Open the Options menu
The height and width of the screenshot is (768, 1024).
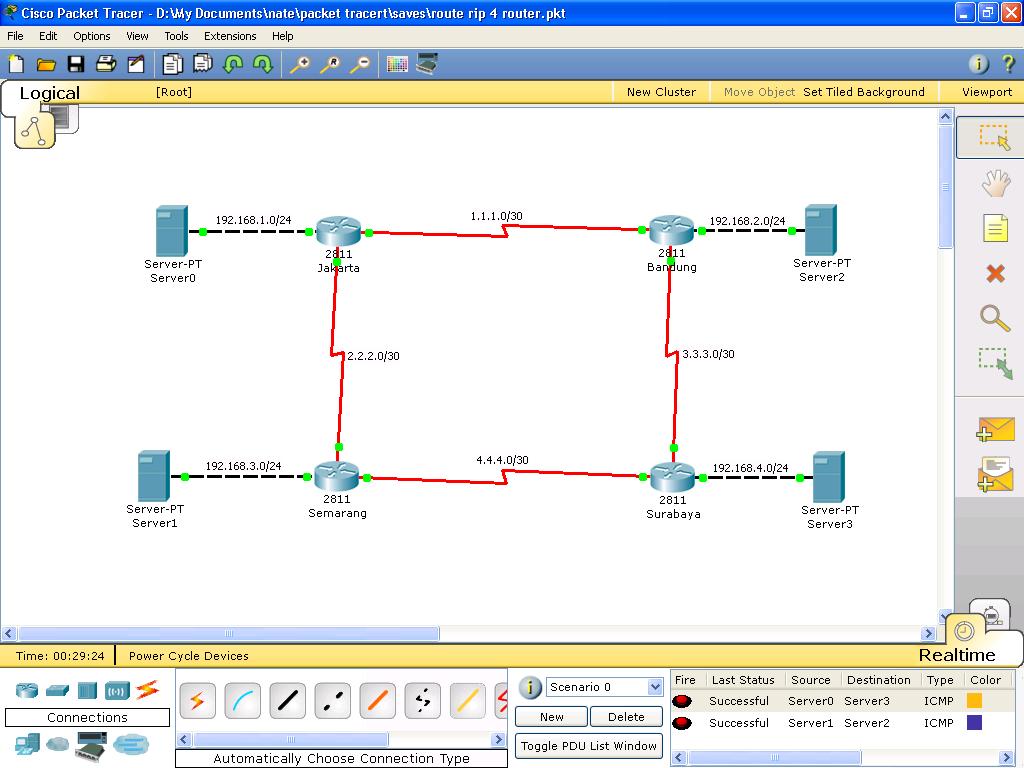[91, 36]
